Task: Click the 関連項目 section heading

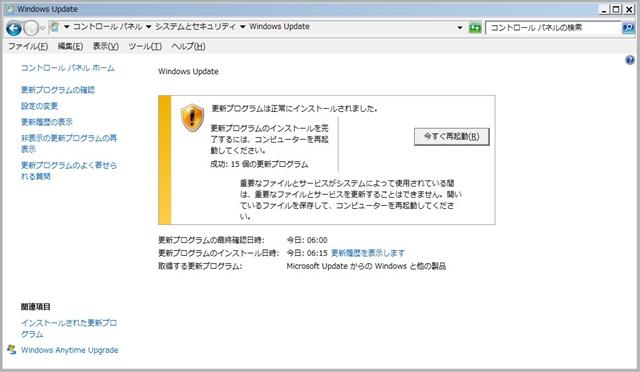Action: click(36, 307)
